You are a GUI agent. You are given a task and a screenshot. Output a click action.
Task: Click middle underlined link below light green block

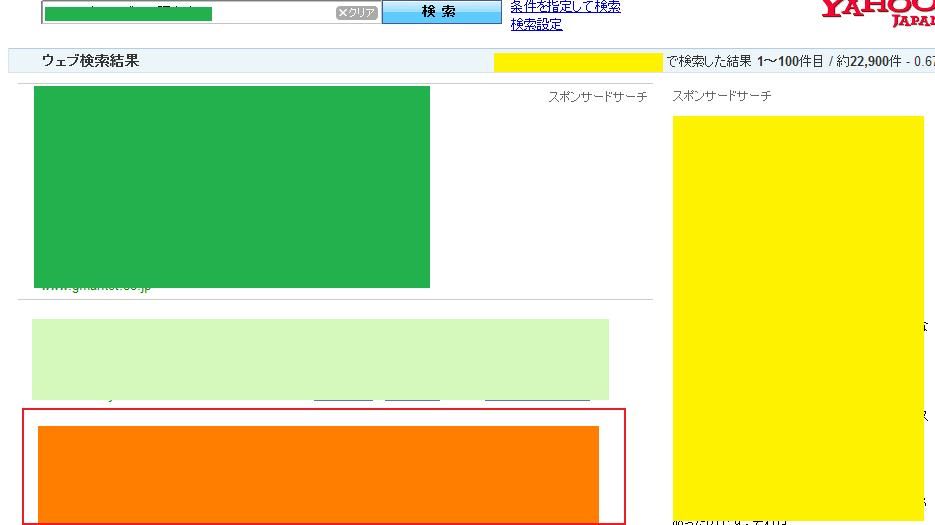pyautogui.click(x=412, y=400)
